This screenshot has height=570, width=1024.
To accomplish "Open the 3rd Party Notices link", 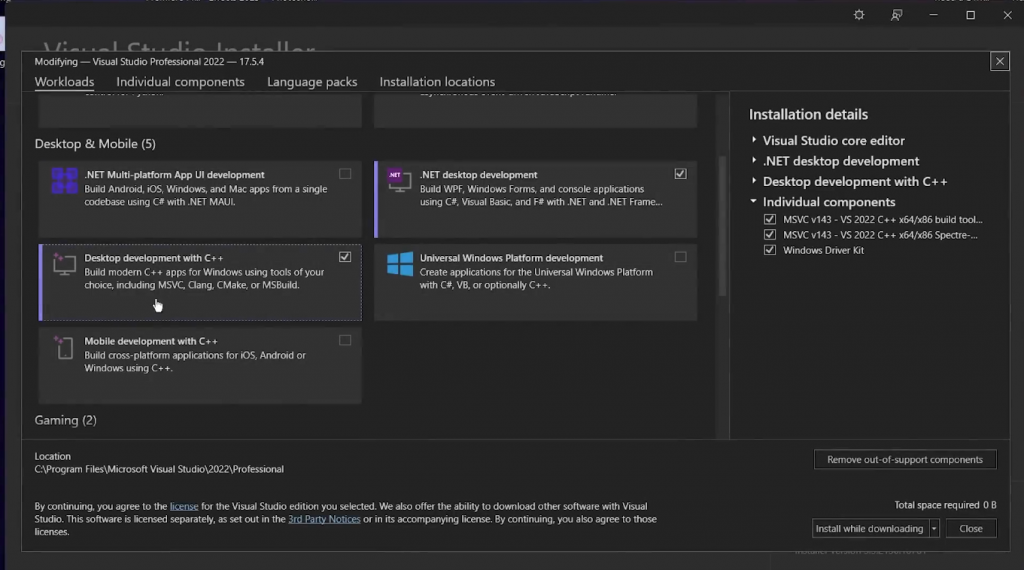I will point(324,519).
